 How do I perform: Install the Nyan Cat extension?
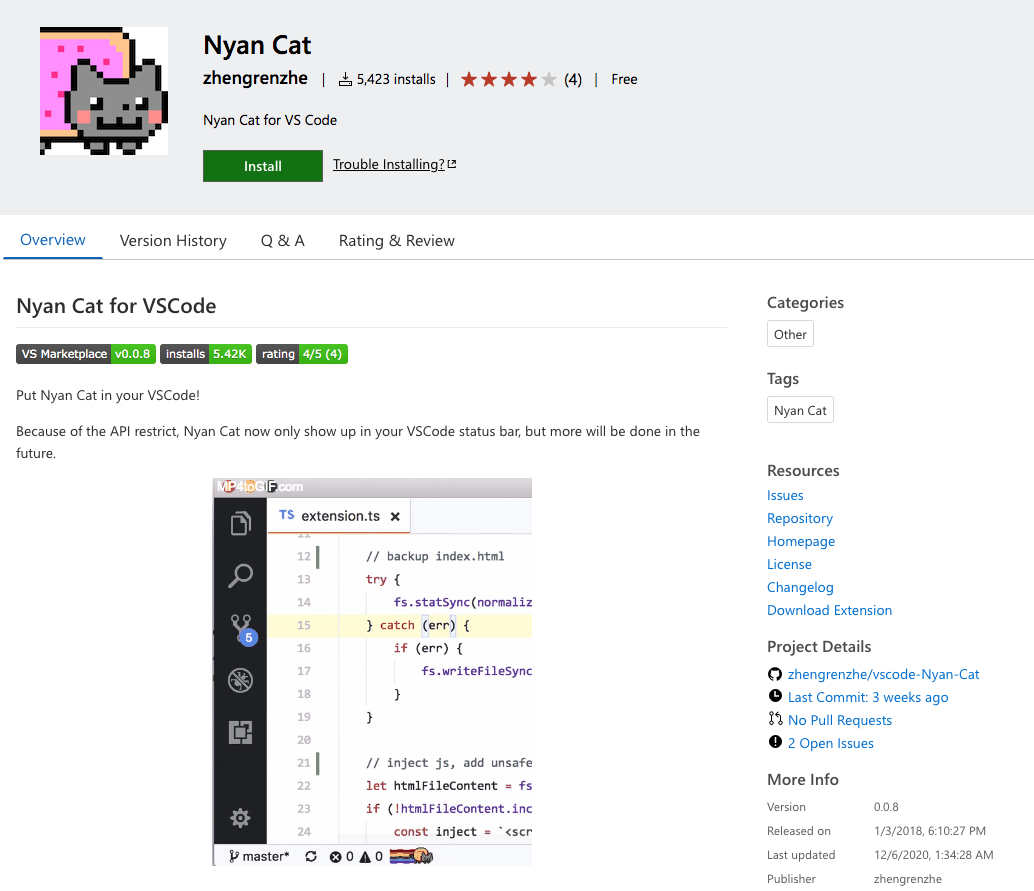click(262, 166)
